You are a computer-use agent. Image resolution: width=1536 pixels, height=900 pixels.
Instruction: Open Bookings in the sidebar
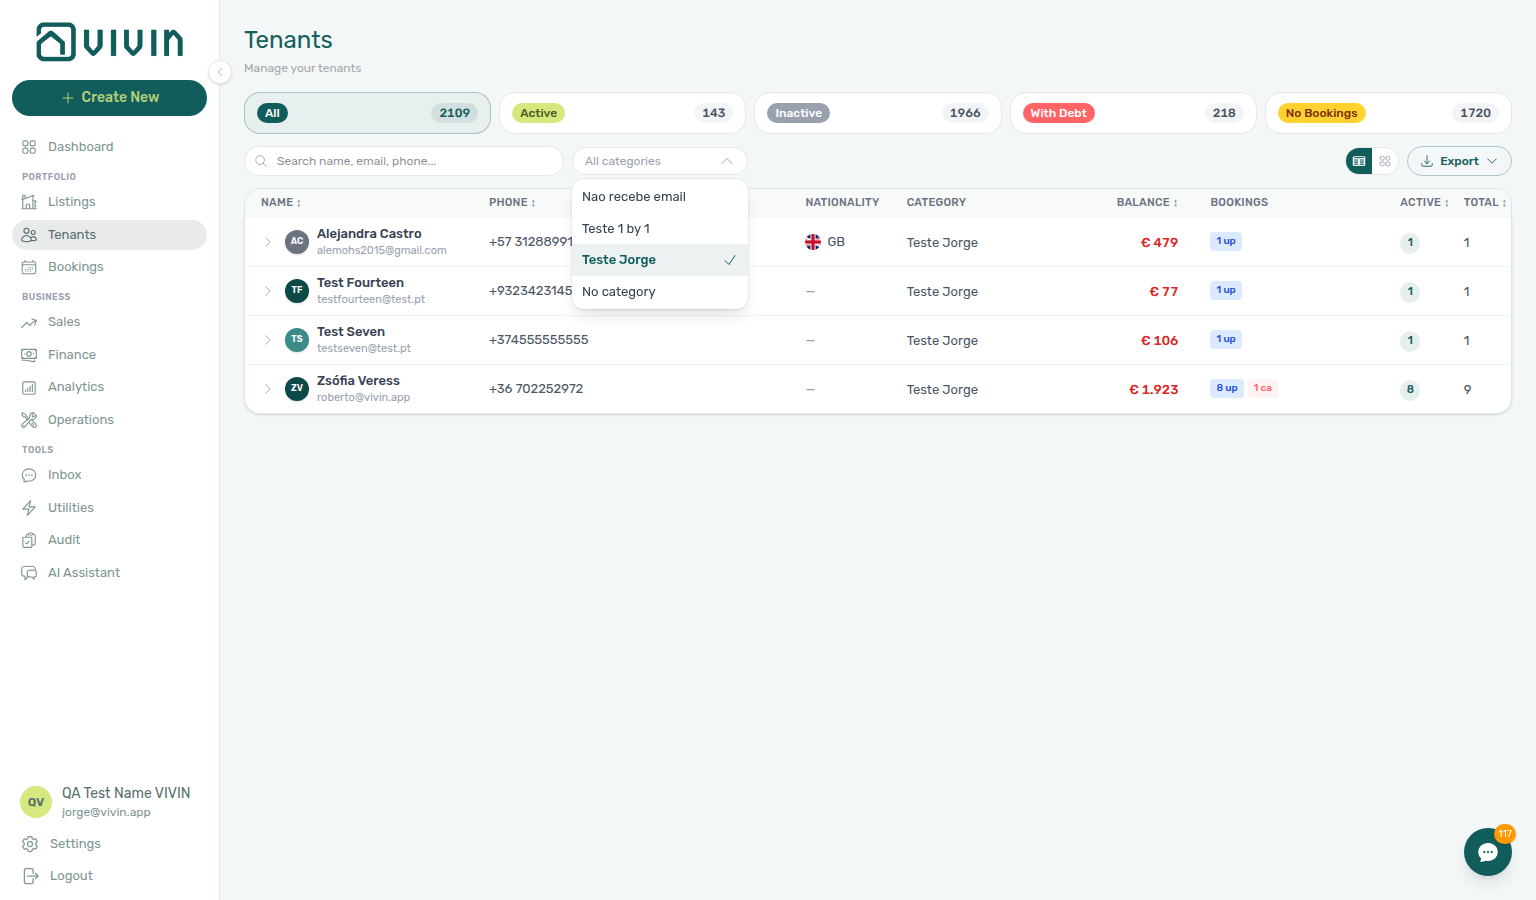109,267
